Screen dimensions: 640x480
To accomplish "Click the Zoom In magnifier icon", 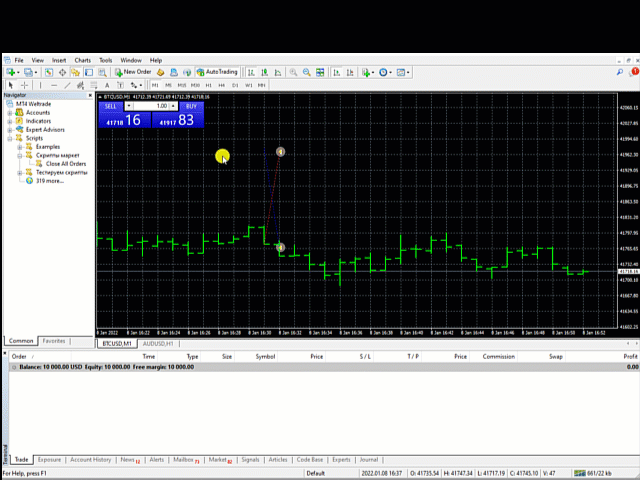I will (x=293, y=72).
